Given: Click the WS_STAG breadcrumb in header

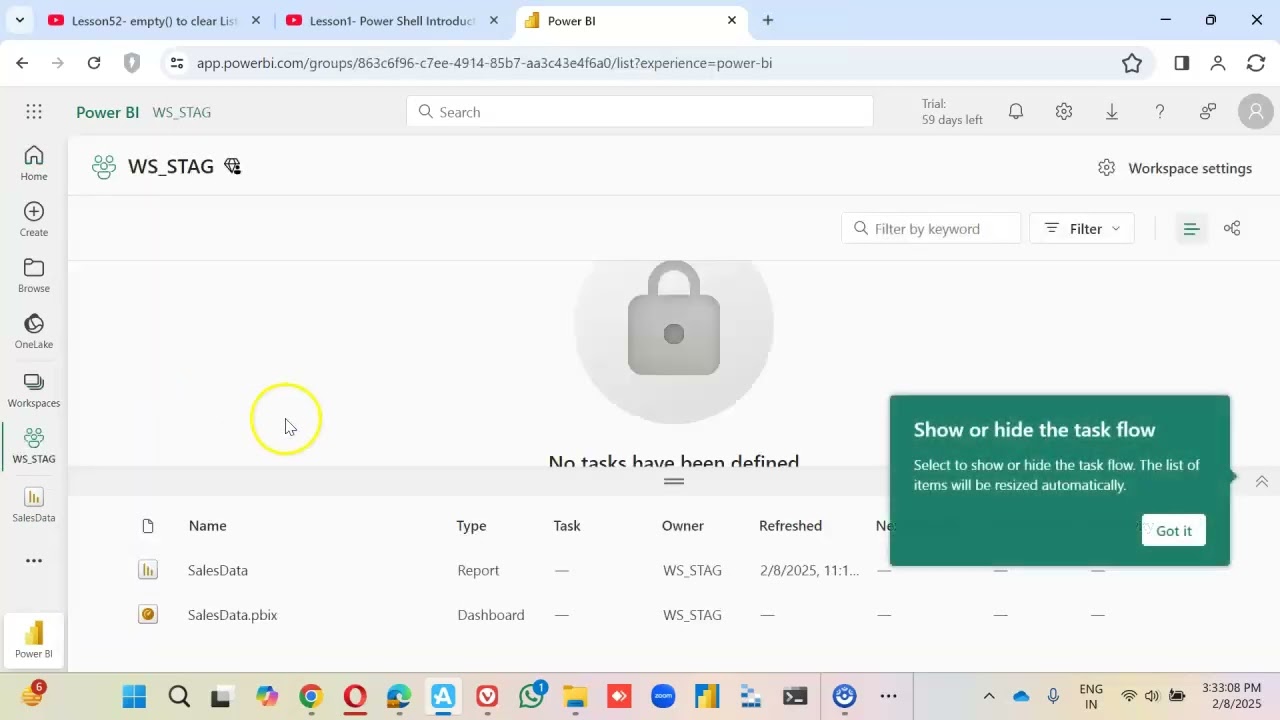Looking at the screenshot, I should coord(182,112).
